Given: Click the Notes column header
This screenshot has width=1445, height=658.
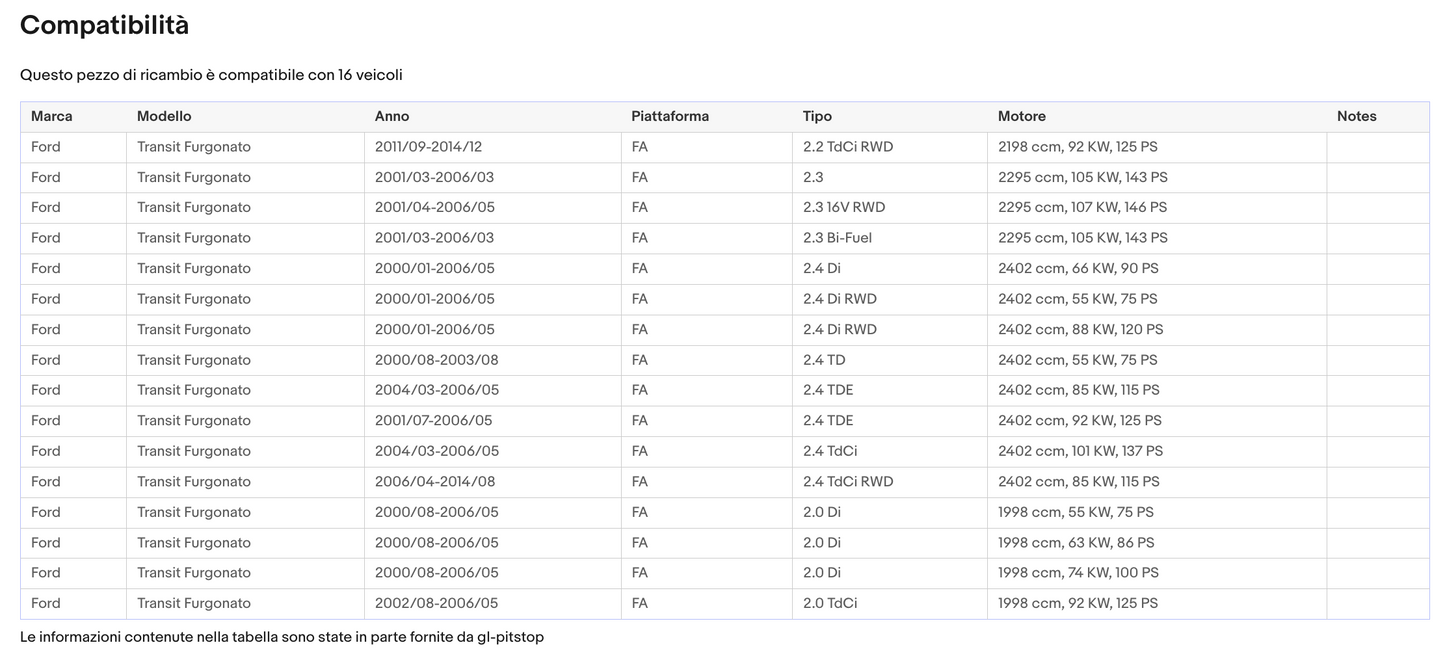Looking at the screenshot, I should [1356, 116].
